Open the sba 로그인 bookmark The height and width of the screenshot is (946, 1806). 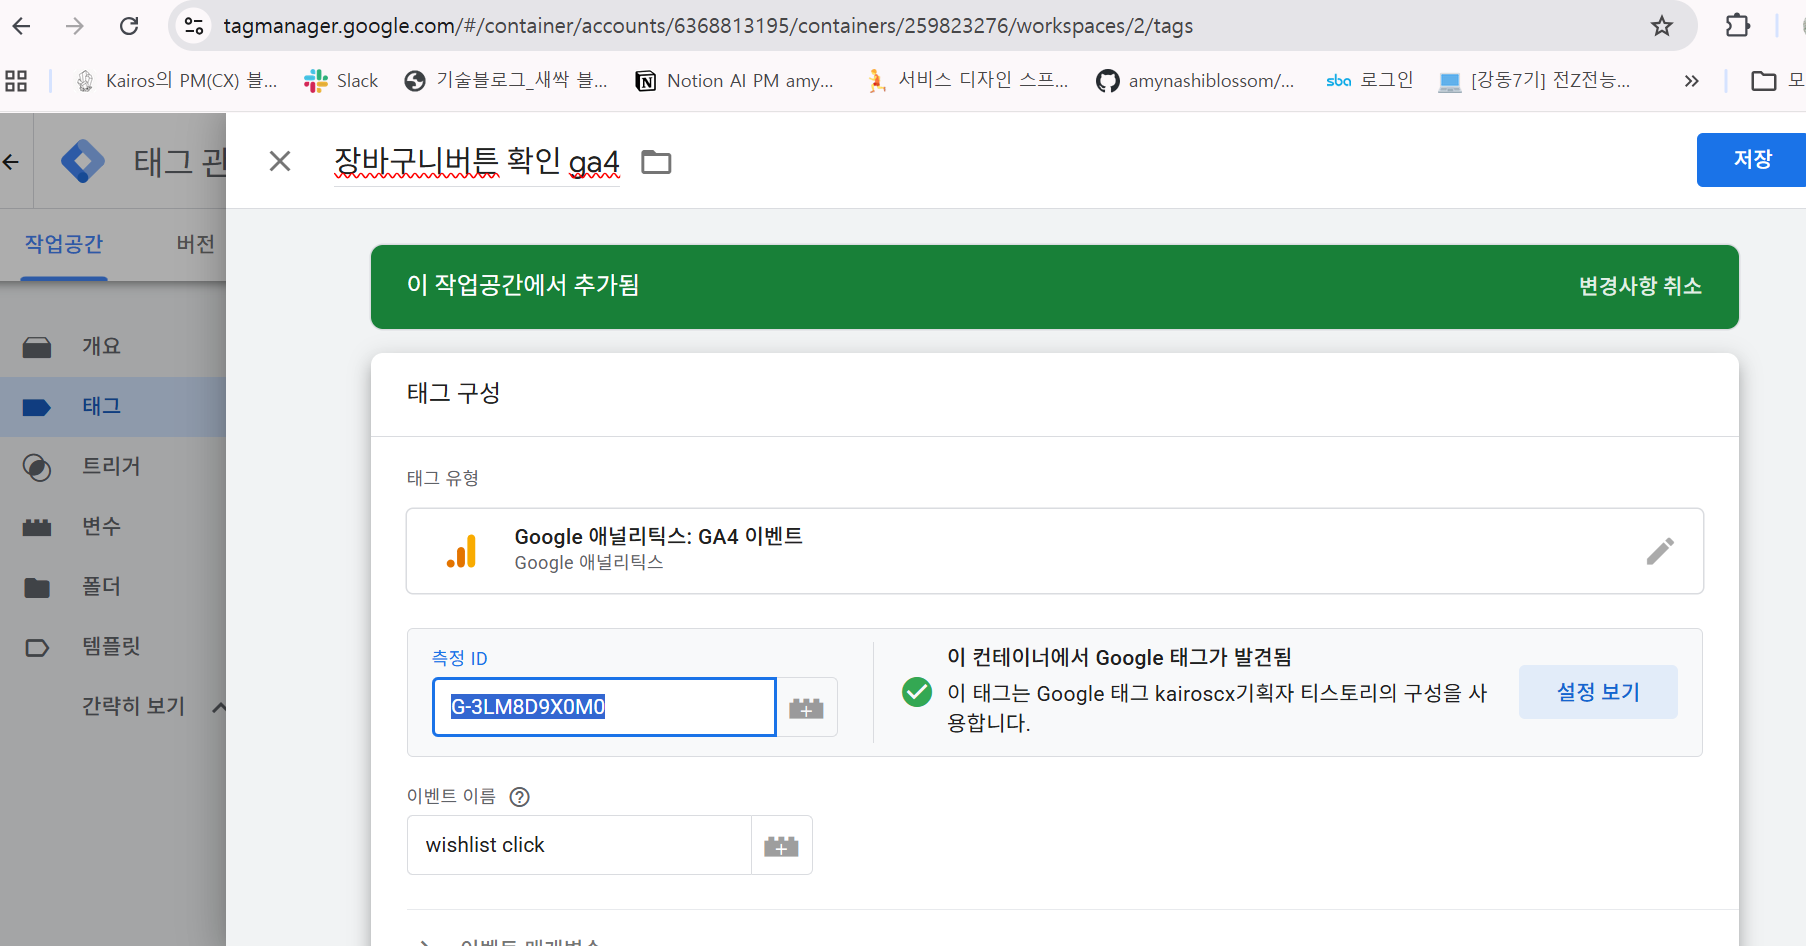(1369, 81)
